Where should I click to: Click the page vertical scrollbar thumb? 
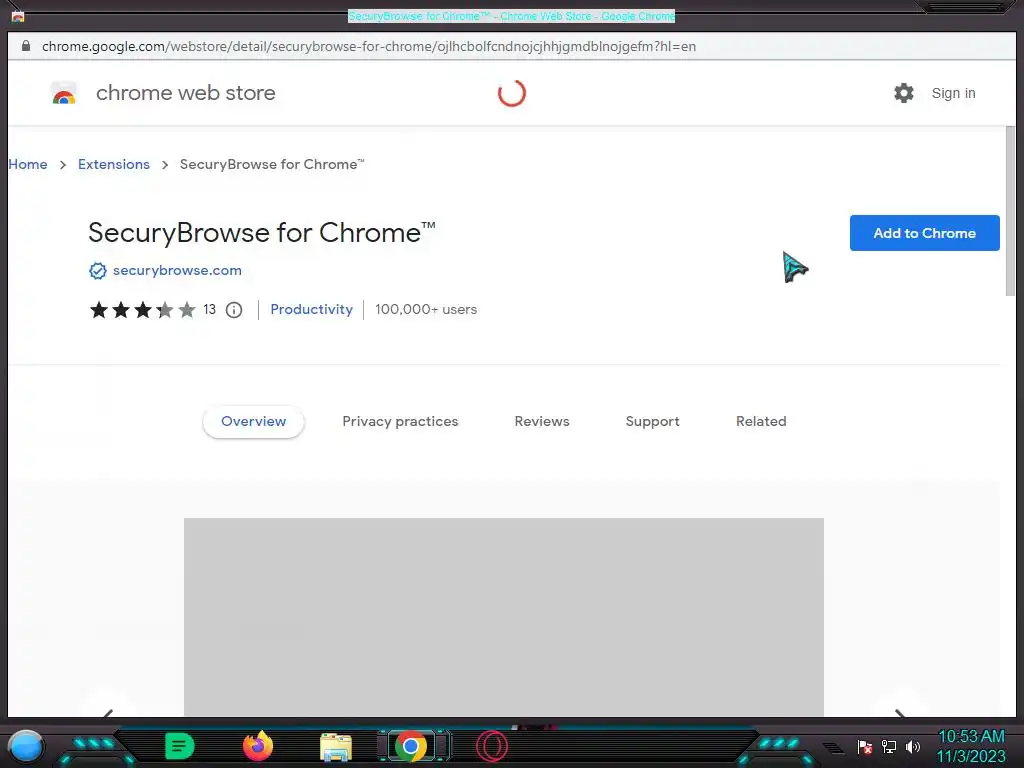point(1010,210)
